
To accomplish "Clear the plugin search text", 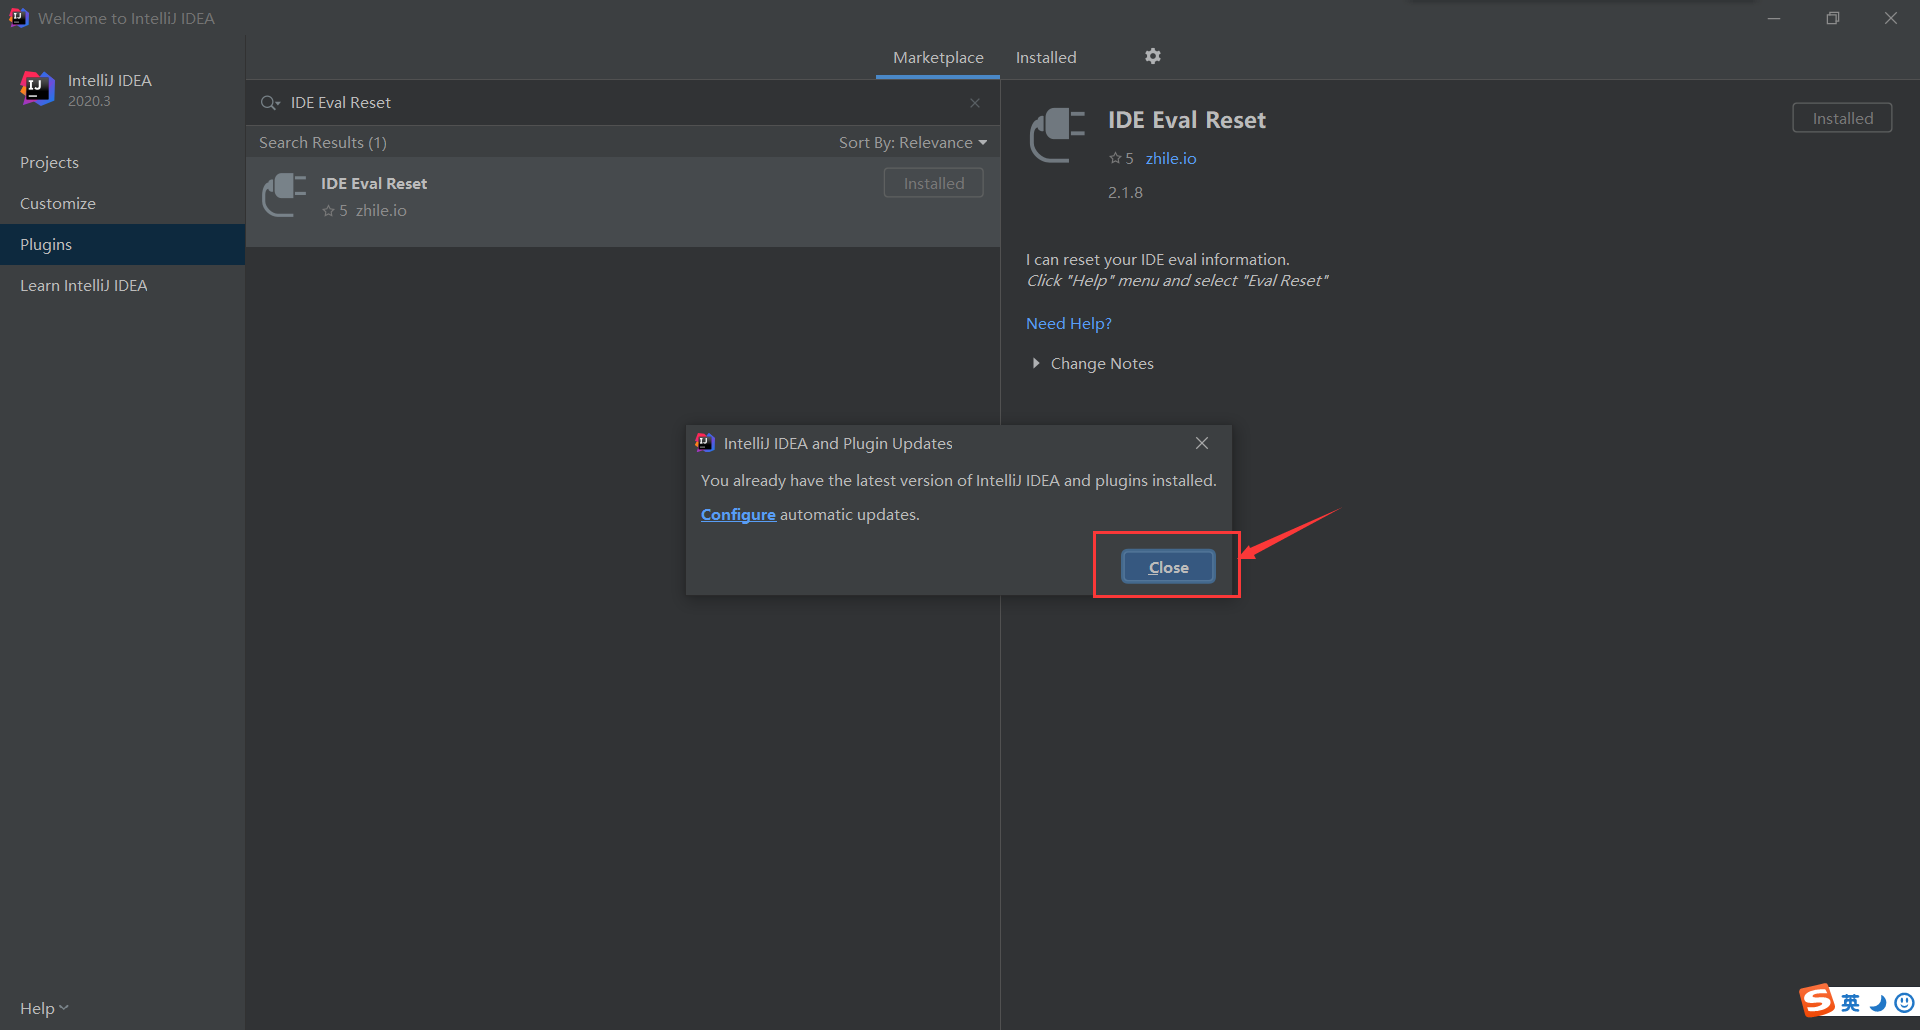I will pyautogui.click(x=975, y=103).
